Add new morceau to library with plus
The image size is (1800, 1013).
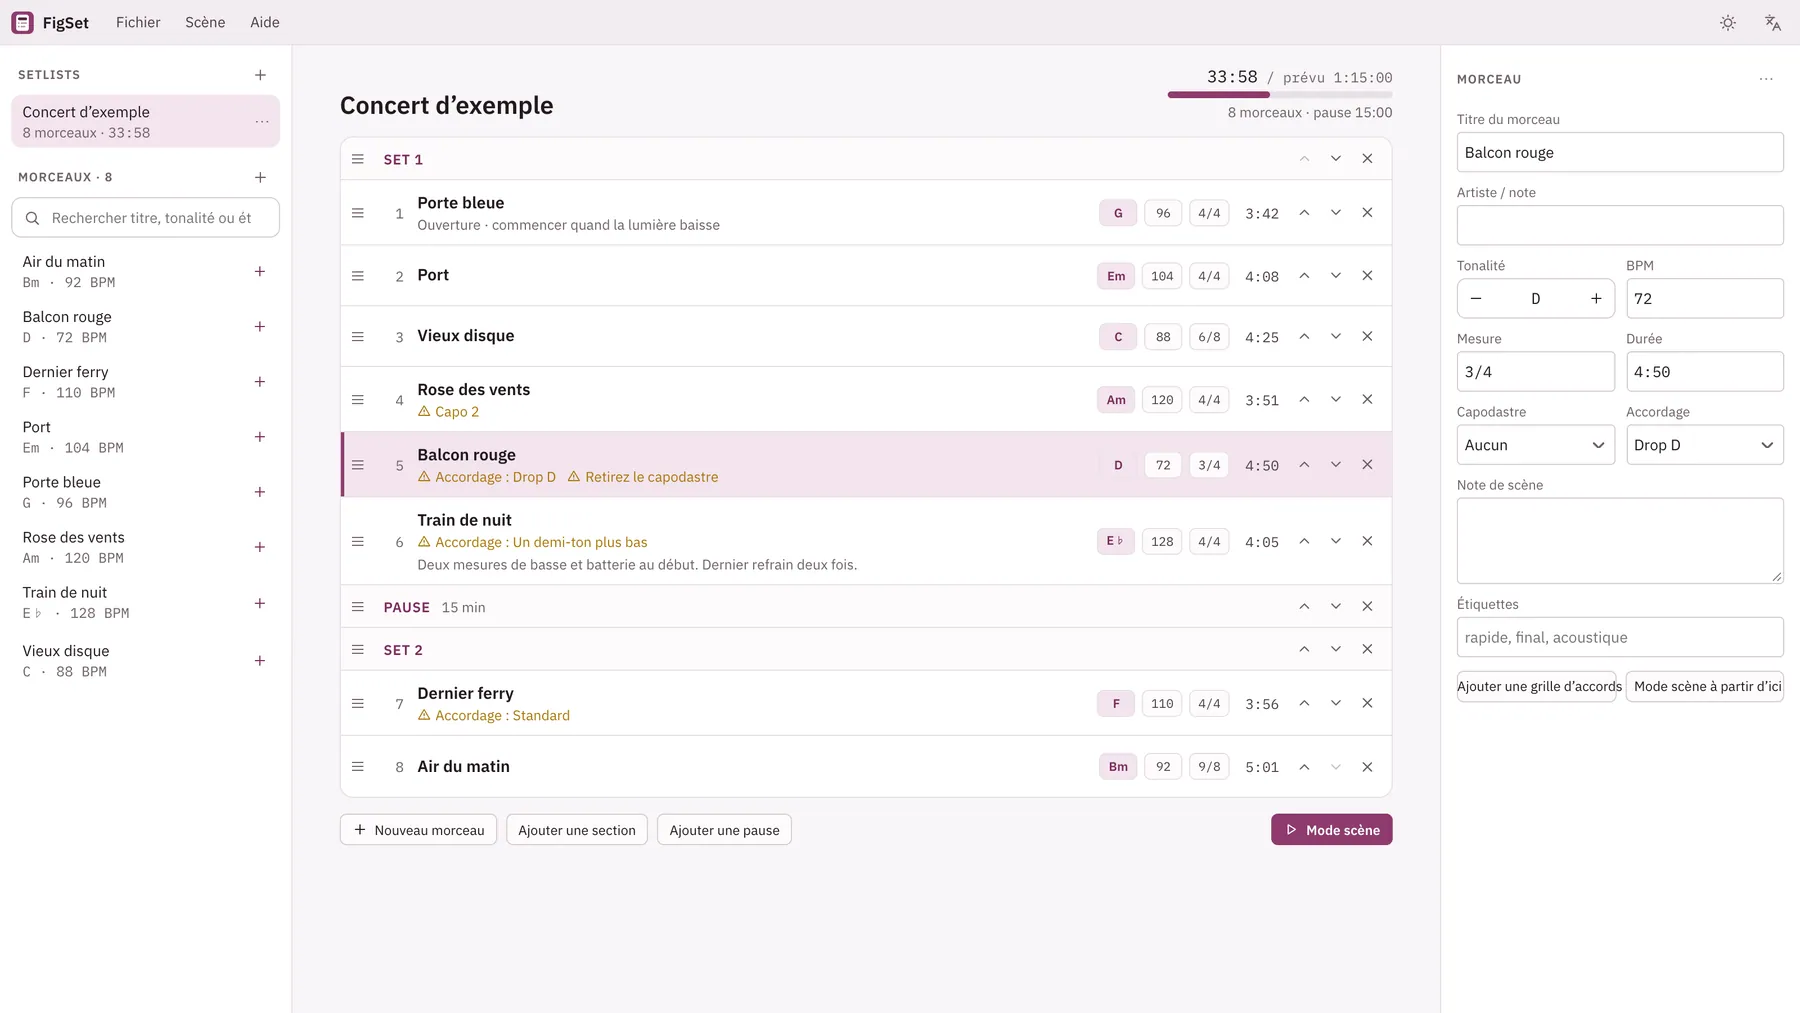[x=260, y=178]
